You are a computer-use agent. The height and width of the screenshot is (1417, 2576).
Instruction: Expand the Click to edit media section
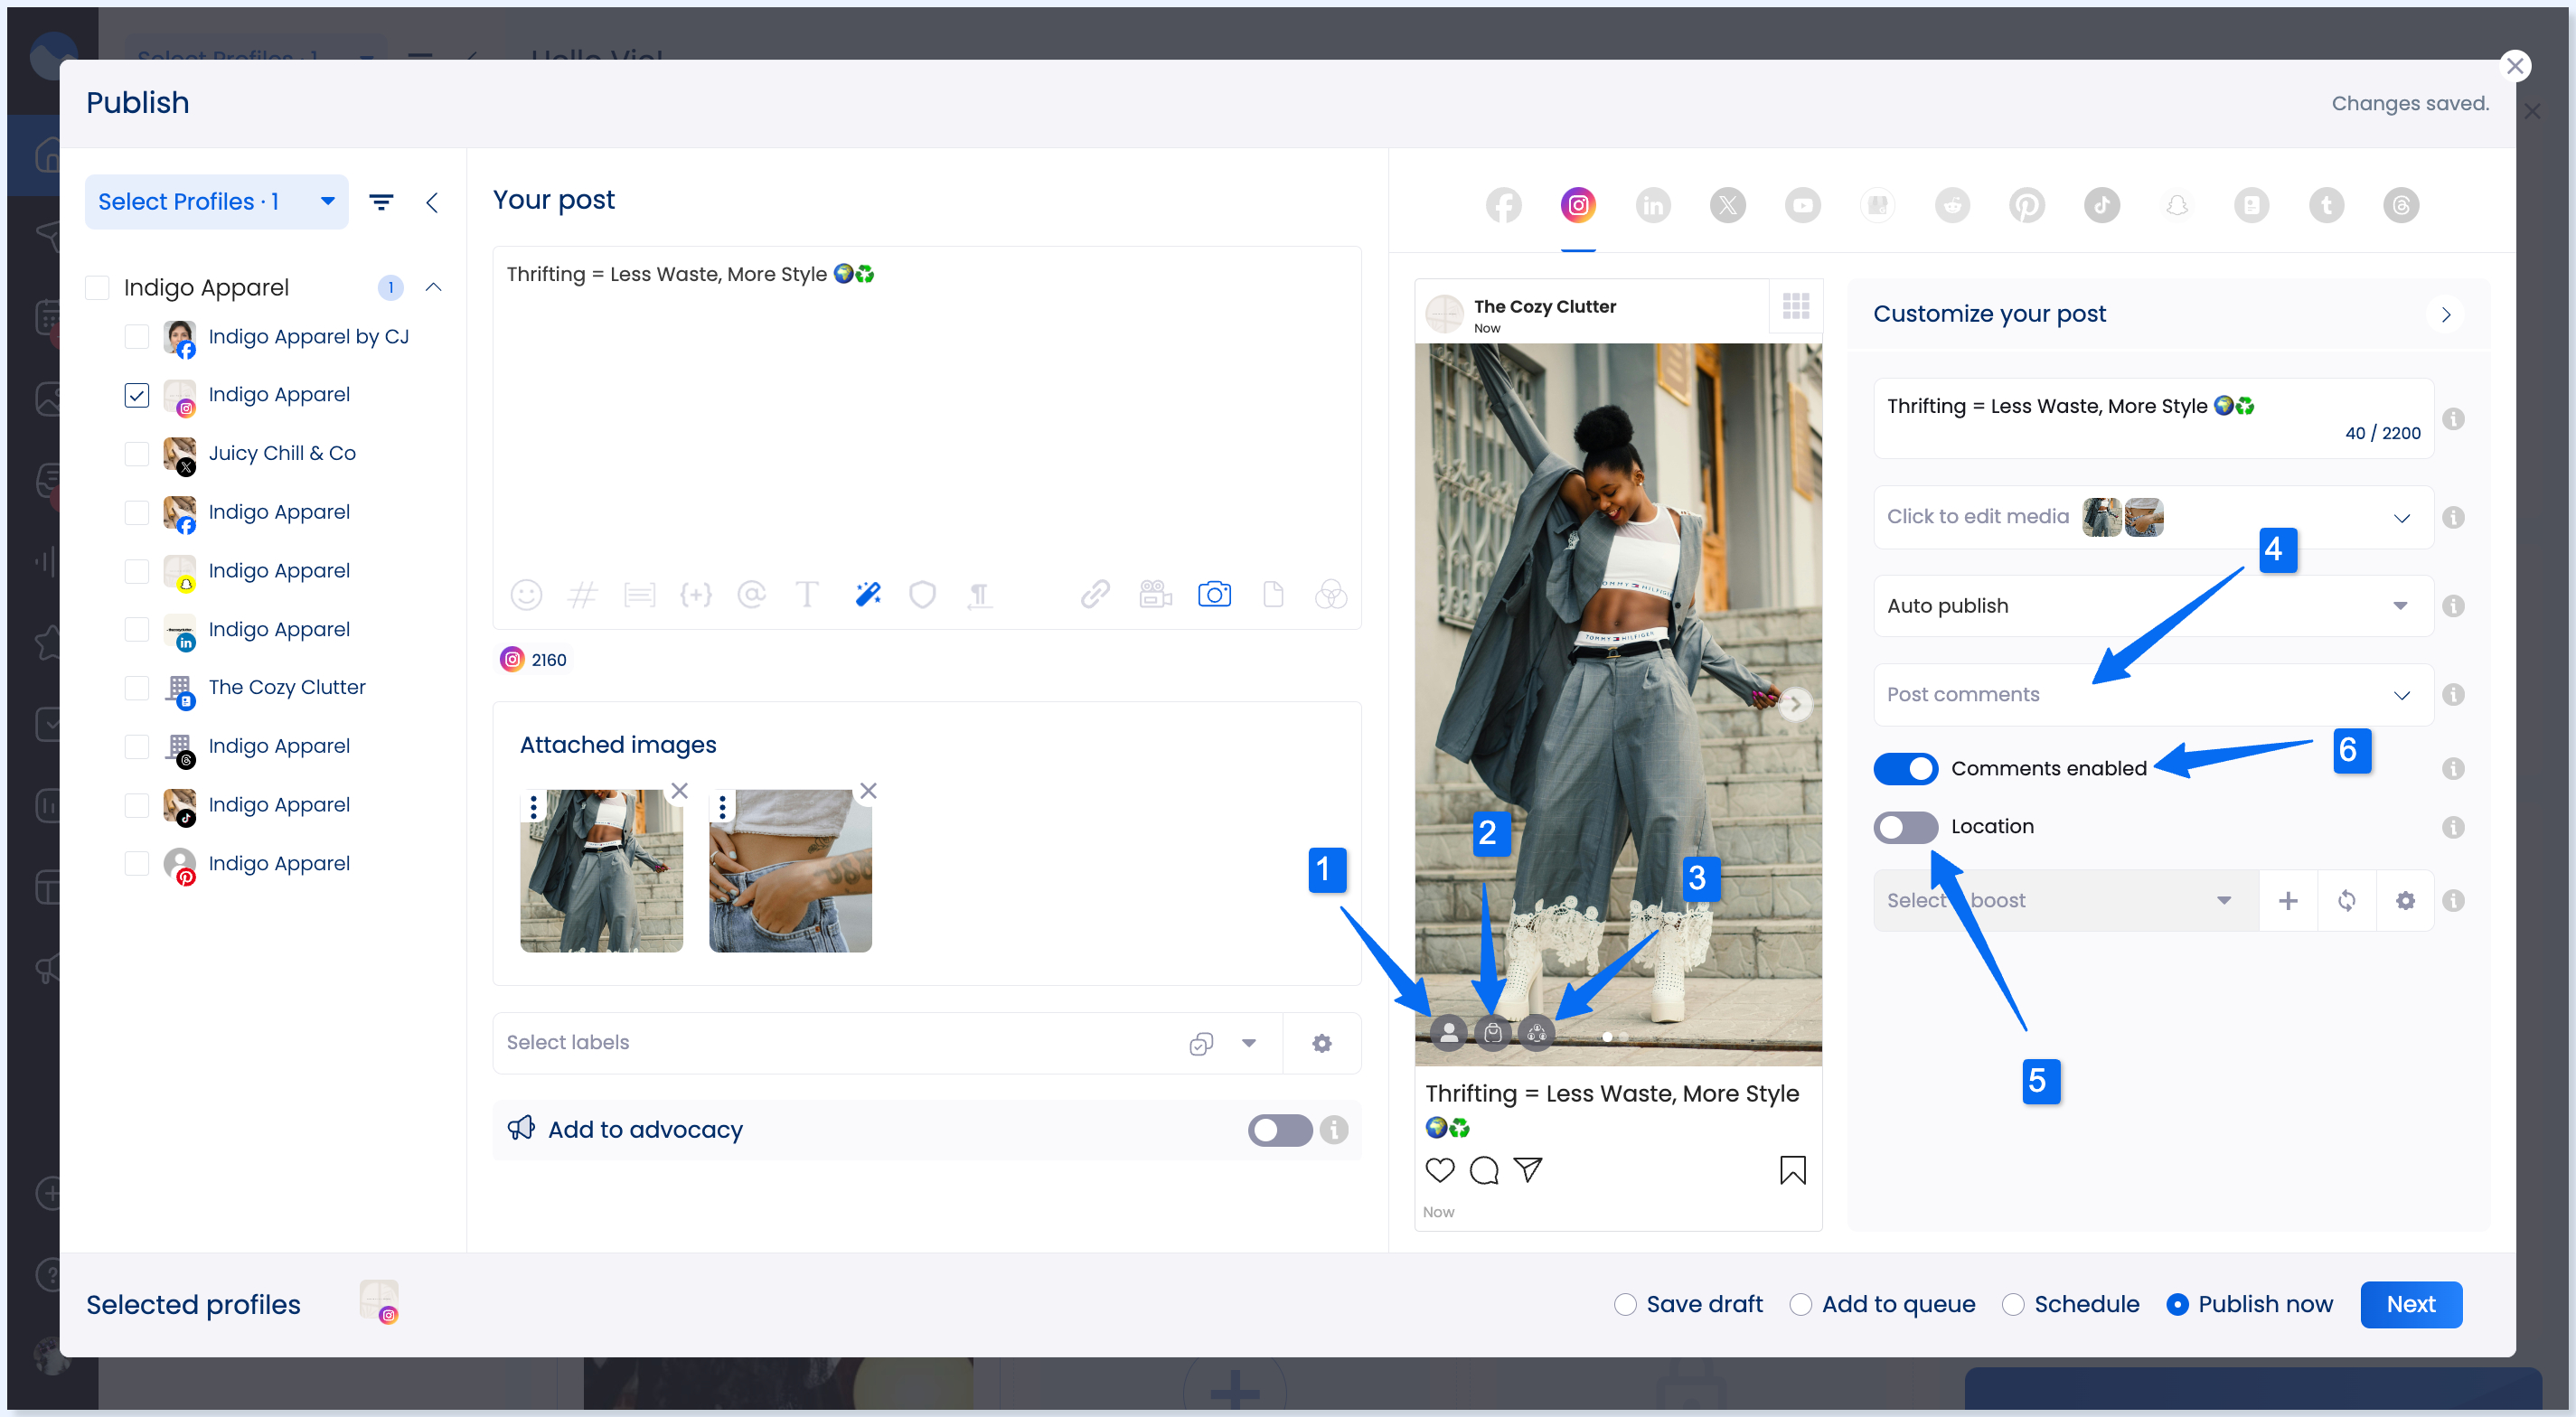click(x=2153, y=517)
